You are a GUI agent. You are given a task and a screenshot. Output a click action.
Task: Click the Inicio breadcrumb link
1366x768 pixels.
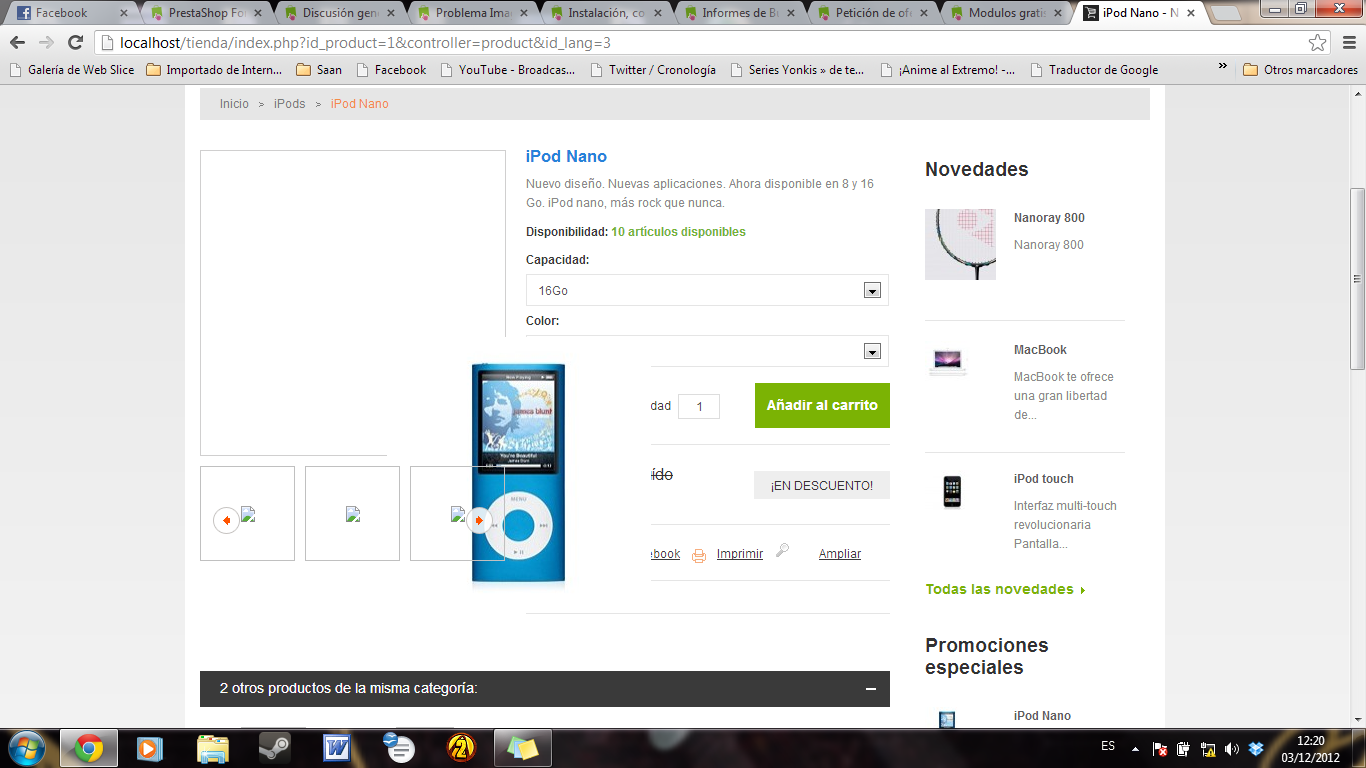(x=234, y=104)
